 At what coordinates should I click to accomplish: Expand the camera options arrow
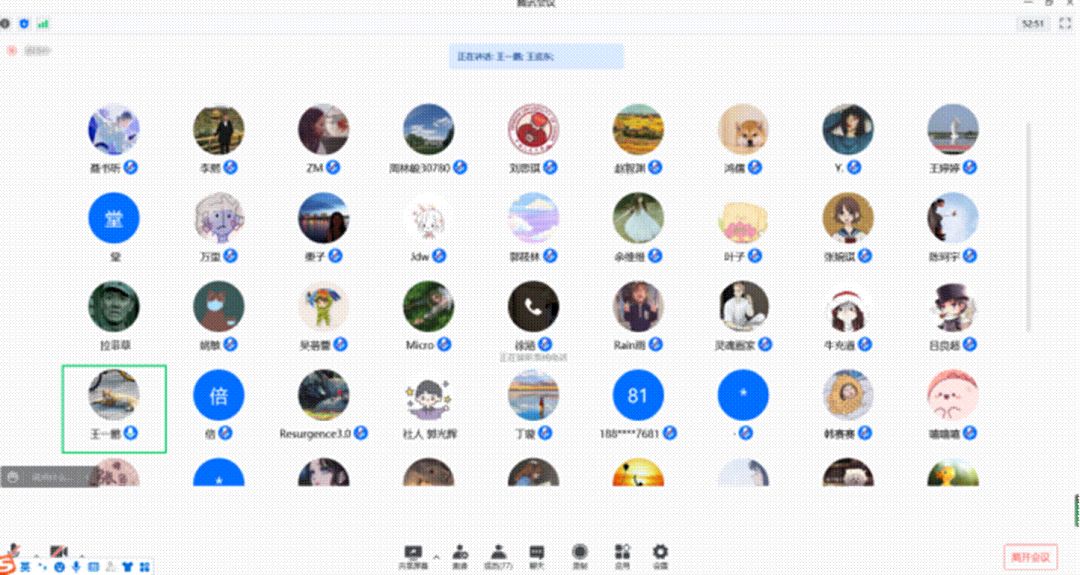[x=80, y=553]
